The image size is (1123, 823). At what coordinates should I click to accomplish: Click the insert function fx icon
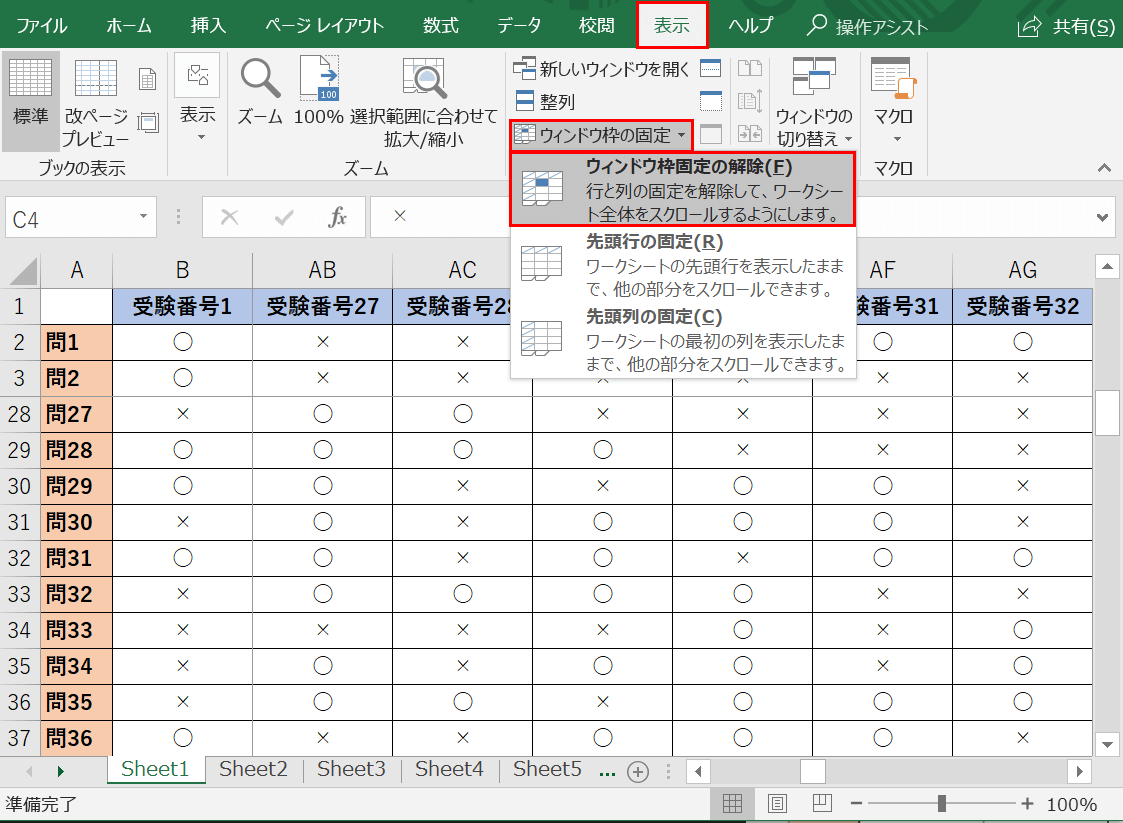click(338, 217)
